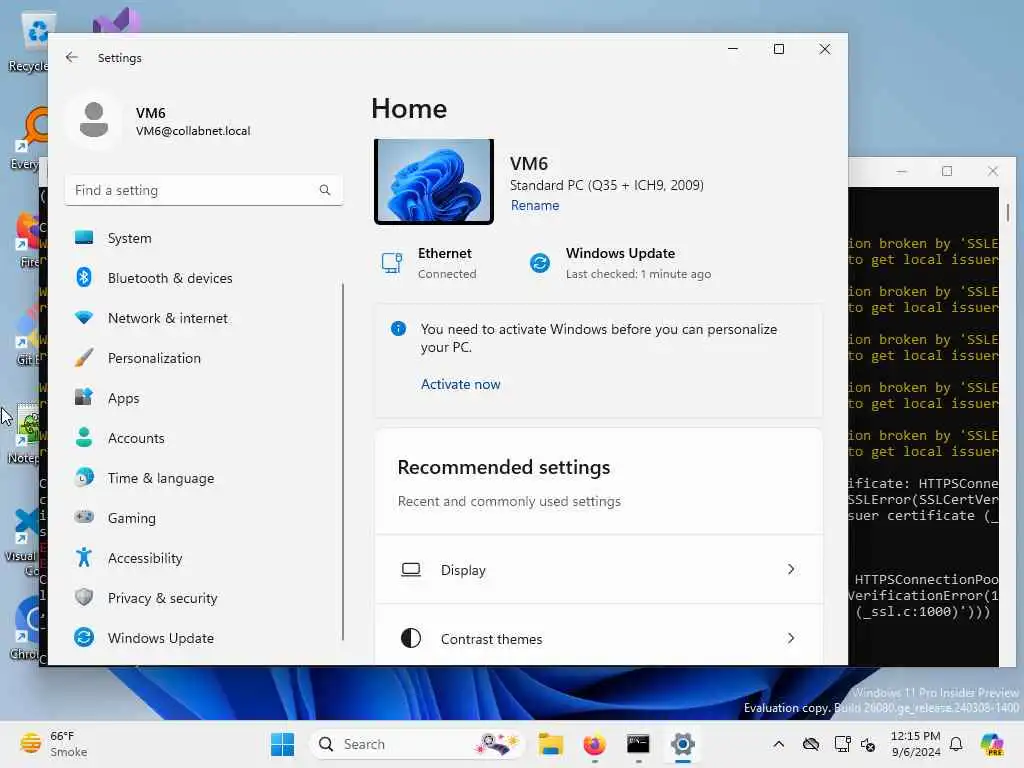Open the Display recommended setting
Viewport: 1024px width, 768px height.
pyautogui.click(x=598, y=569)
